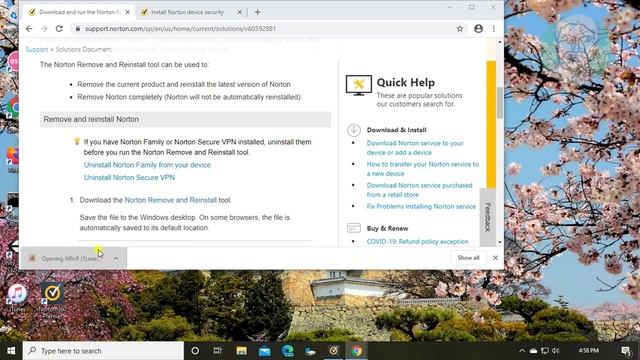The image size is (640, 360).
Task: Close the 'Download and run the Norton' tab
Action: (127, 12)
